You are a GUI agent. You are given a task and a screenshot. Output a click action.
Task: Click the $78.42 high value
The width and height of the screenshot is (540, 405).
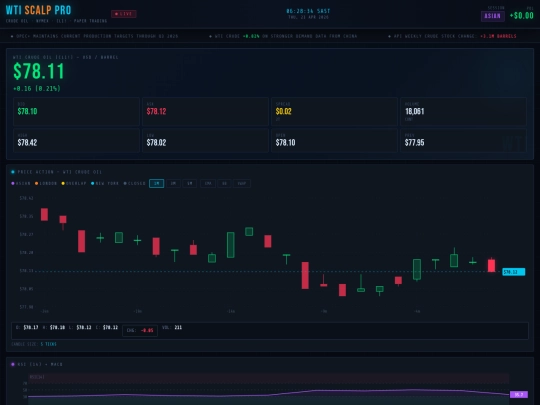(27, 143)
